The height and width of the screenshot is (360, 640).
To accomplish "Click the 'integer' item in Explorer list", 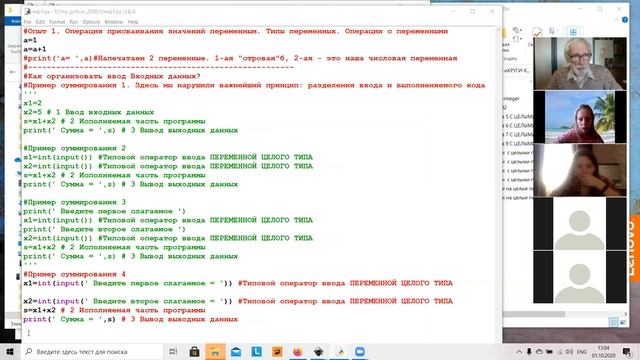I will pos(511,99).
